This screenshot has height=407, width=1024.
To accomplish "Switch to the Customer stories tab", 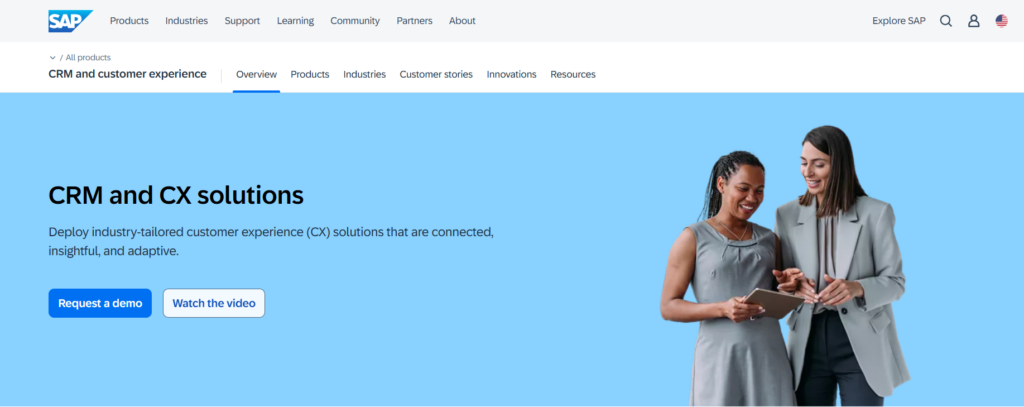I will (x=436, y=74).
